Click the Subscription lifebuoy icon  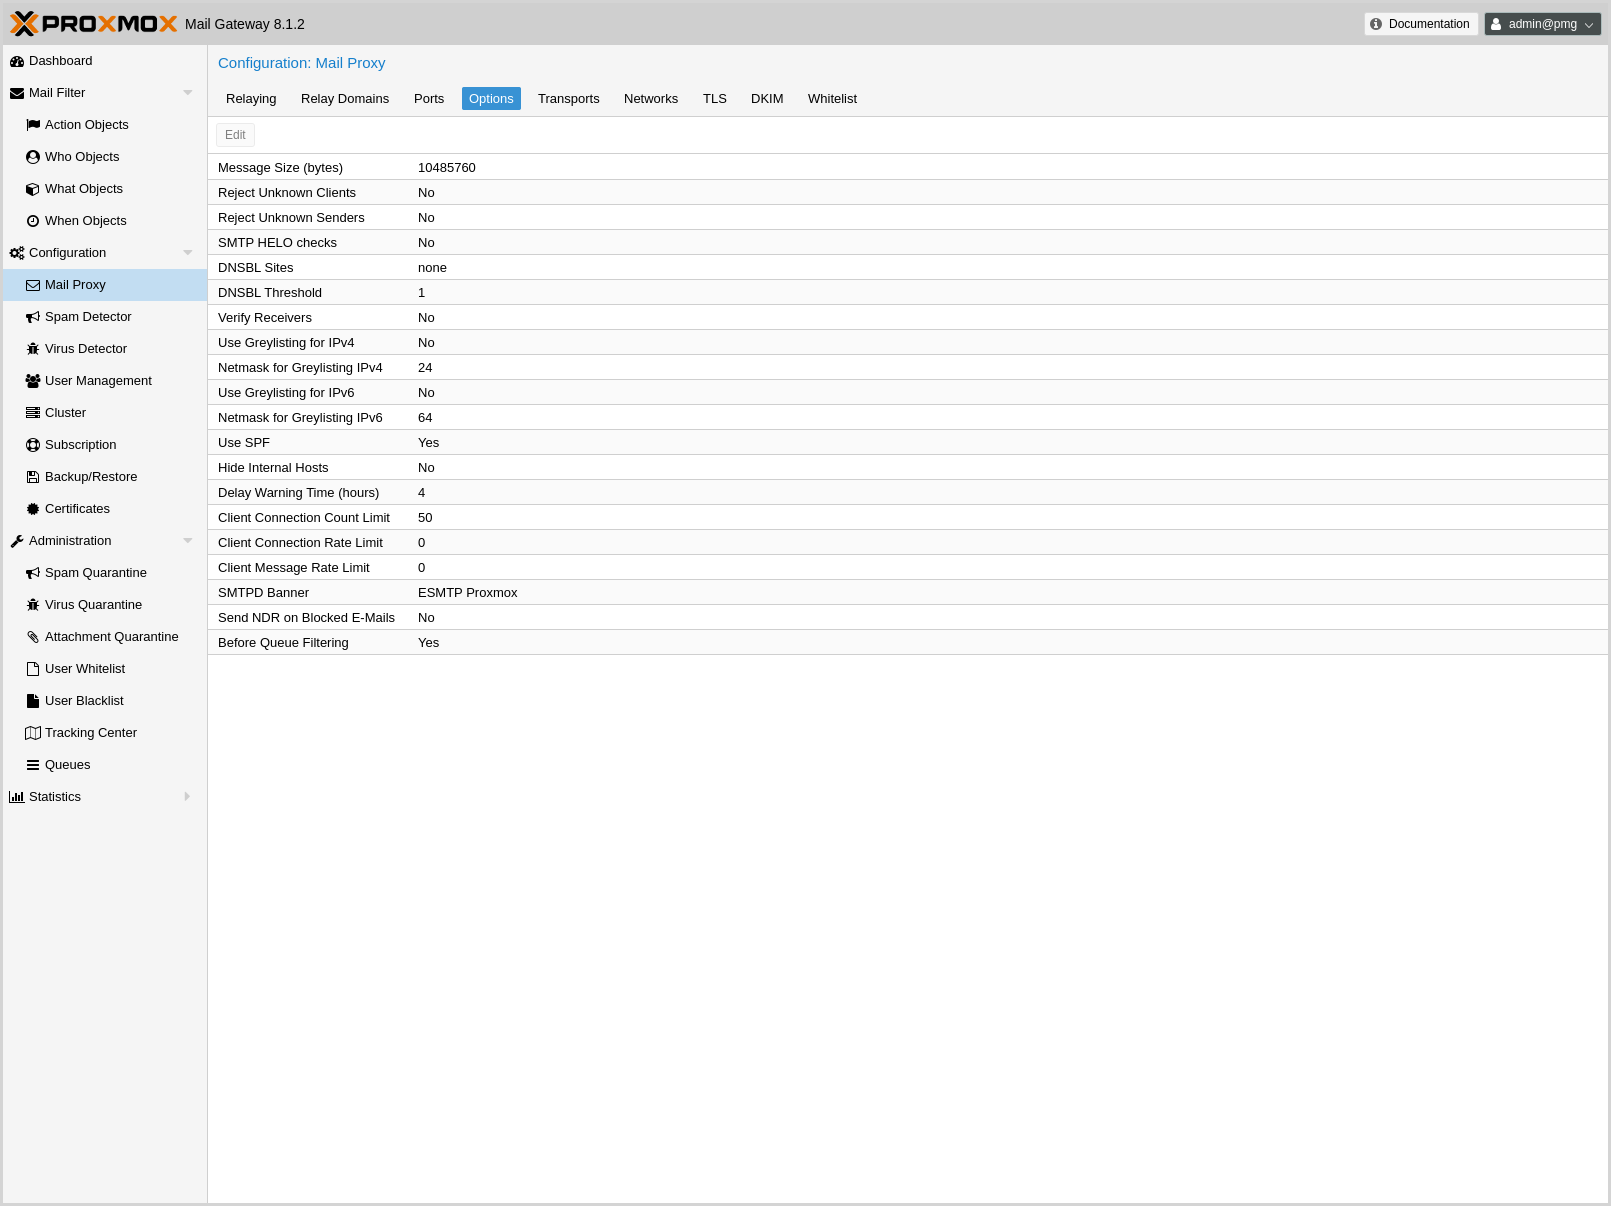point(33,445)
